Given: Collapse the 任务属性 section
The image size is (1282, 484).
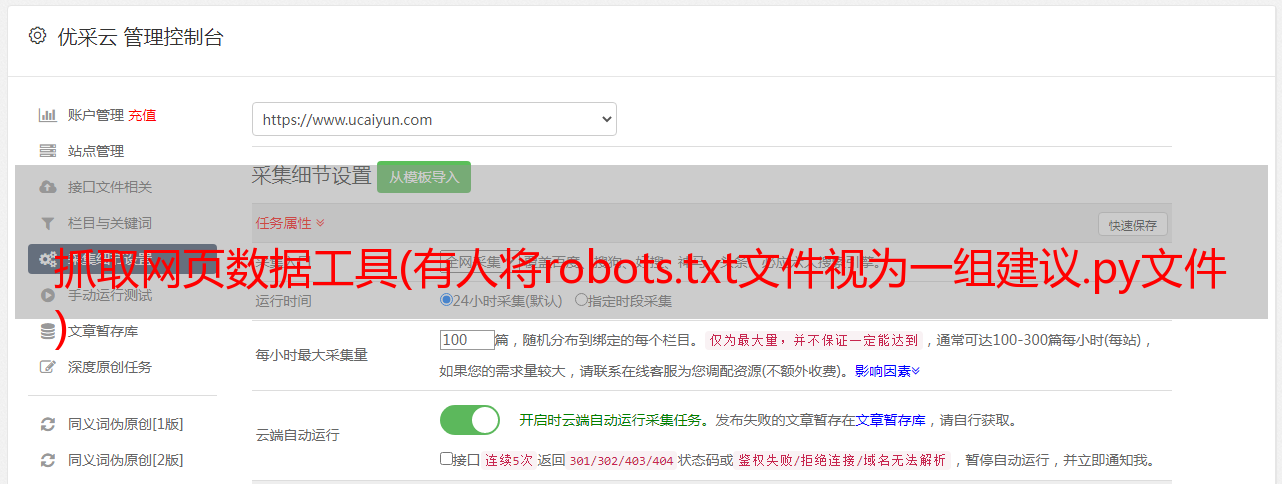Looking at the screenshot, I should point(290,223).
